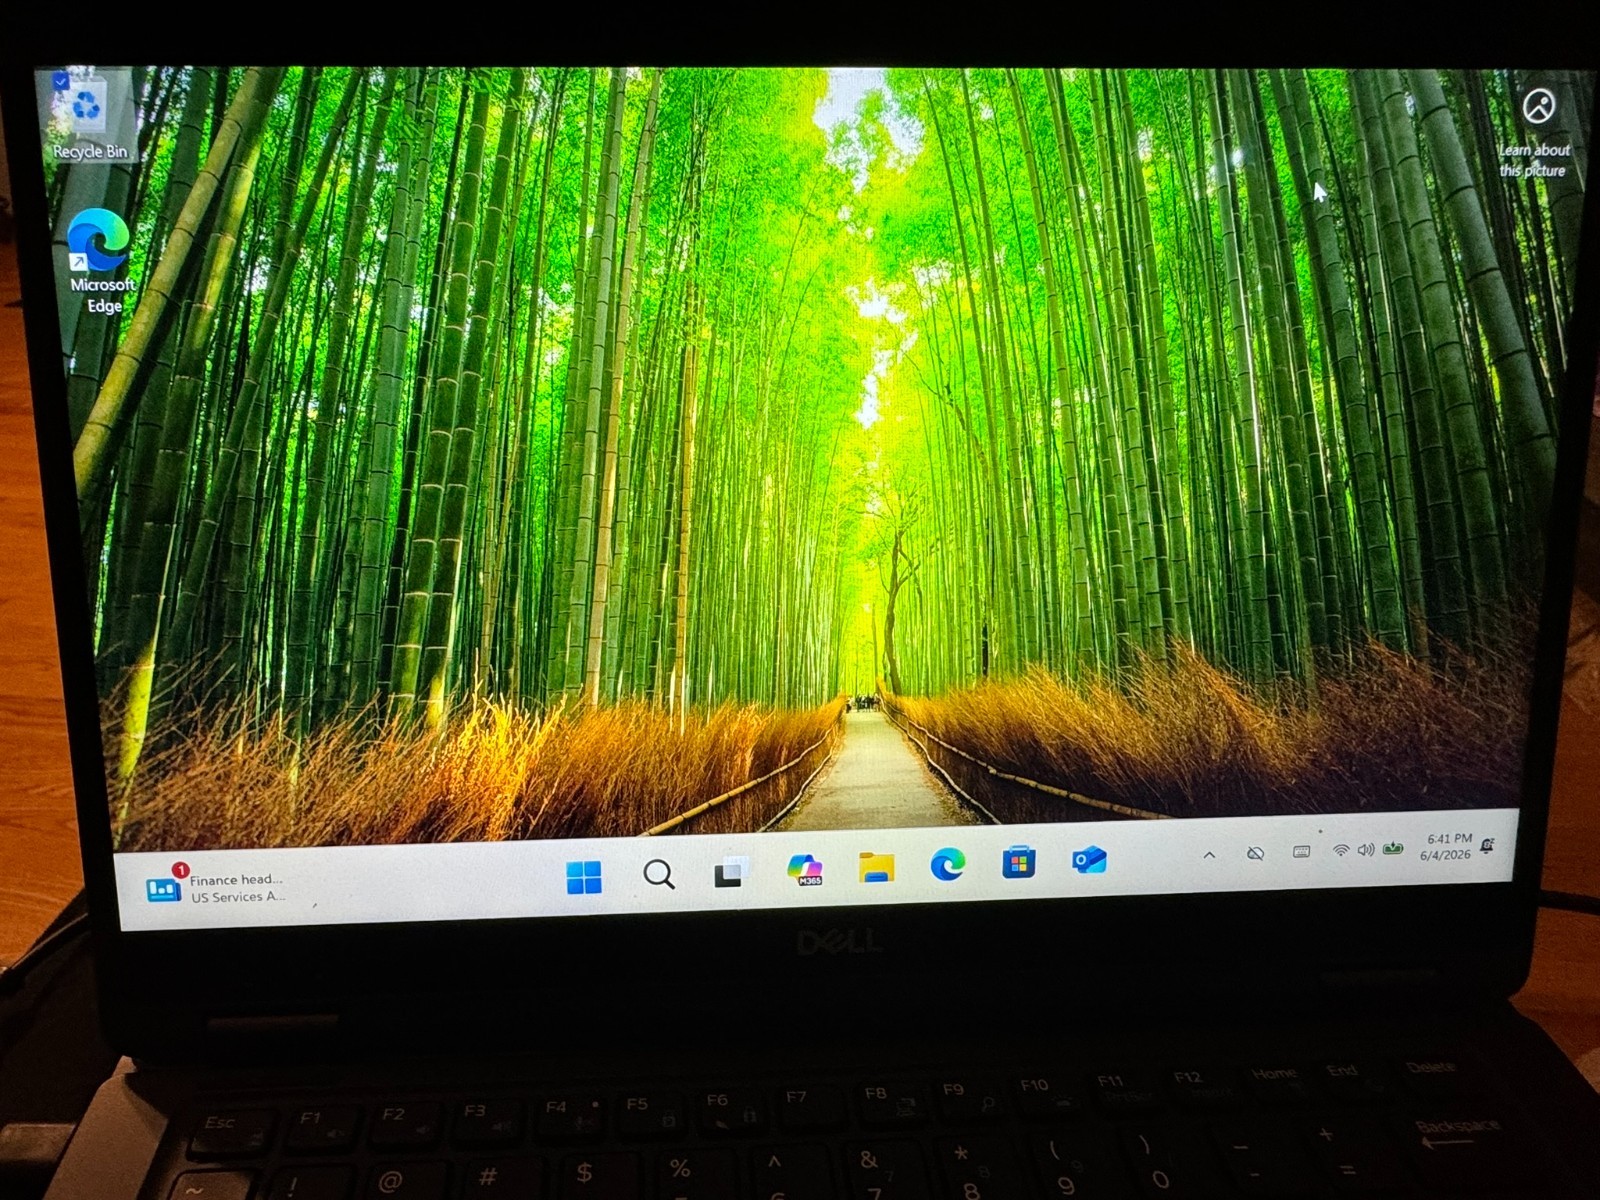Open the Recycle Bin desktop icon
The height and width of the screenshot is (1200, 1600).
(88, 115)
